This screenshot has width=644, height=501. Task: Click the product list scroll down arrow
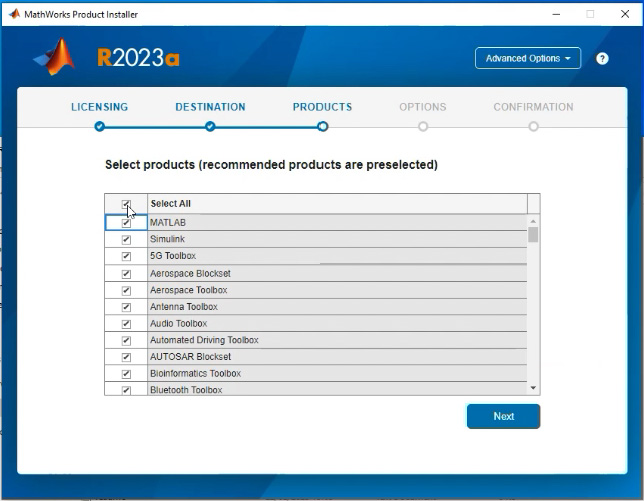[533, 387]
